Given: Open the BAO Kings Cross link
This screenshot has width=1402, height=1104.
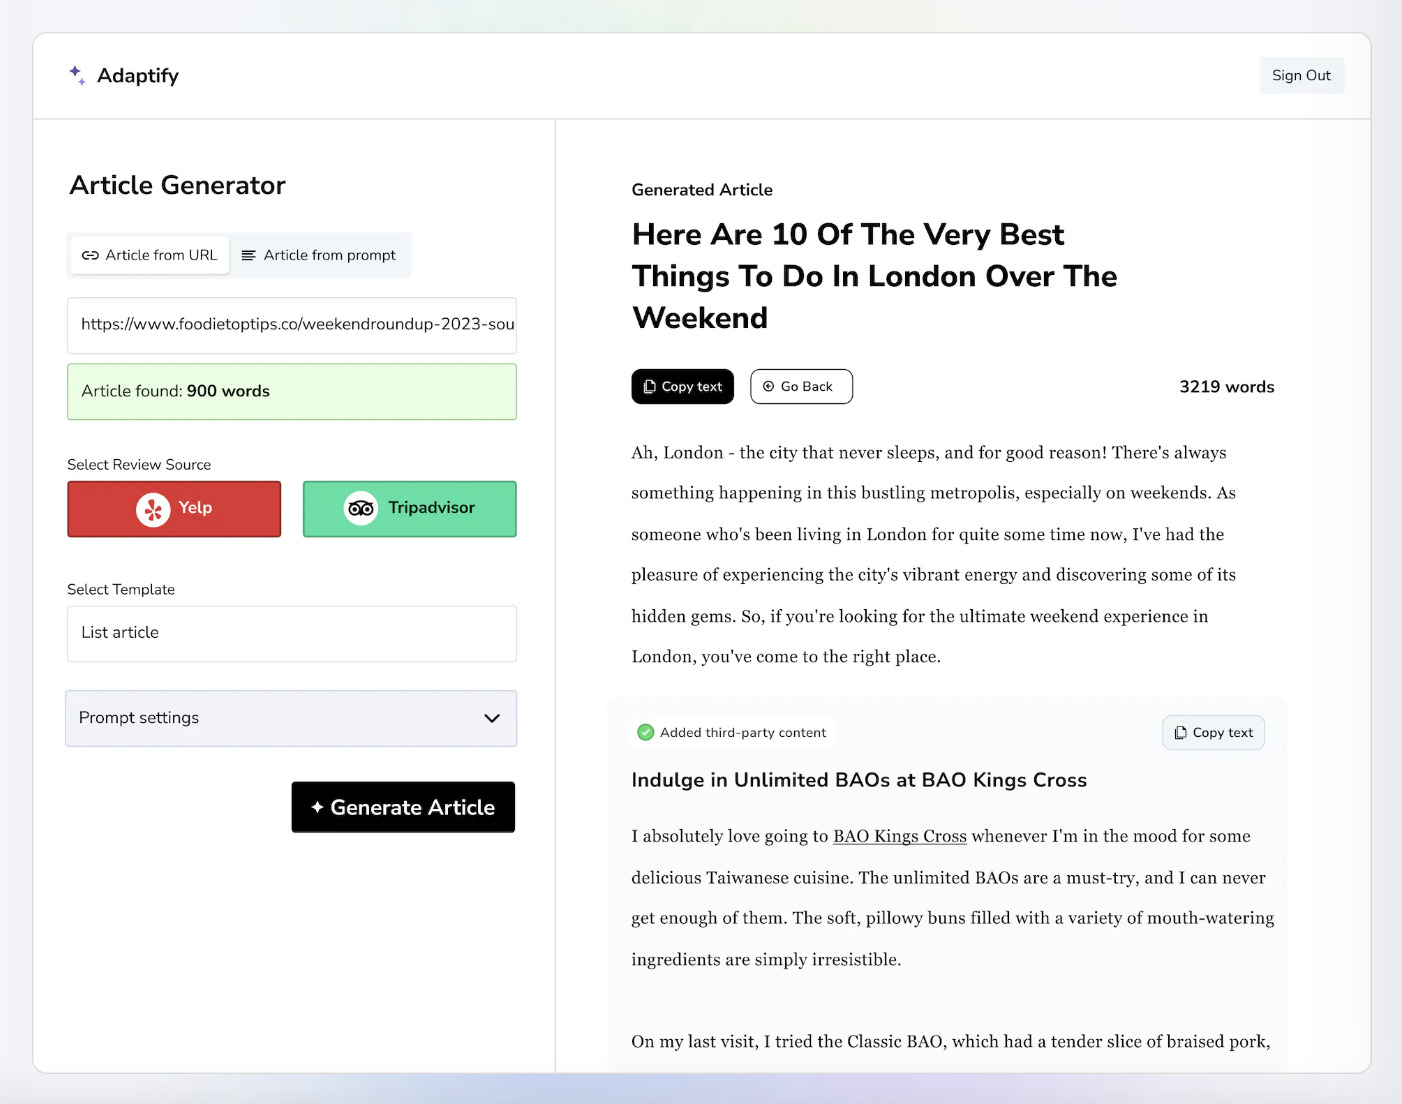Looking at the screenshot, I should 898,835.
